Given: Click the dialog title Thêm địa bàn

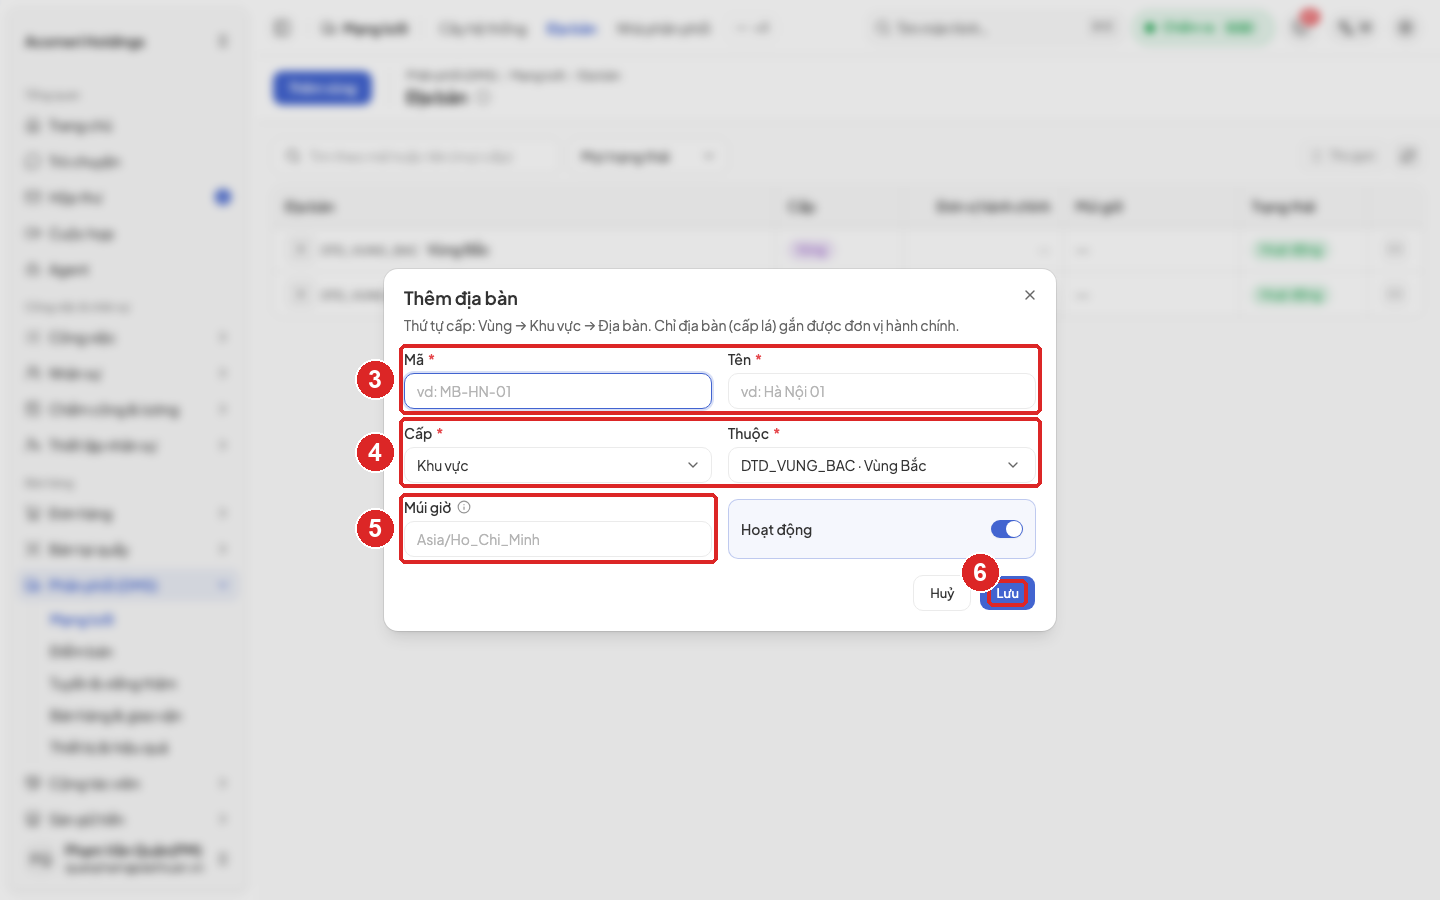Looking at the screenshot, I should (x=461, y=298).
